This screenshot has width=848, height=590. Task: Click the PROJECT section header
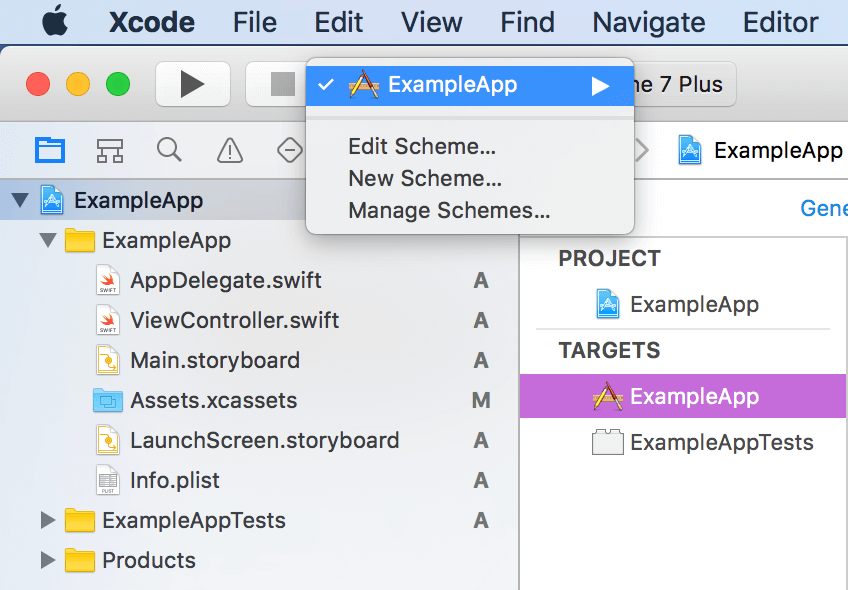pos(610,258)
